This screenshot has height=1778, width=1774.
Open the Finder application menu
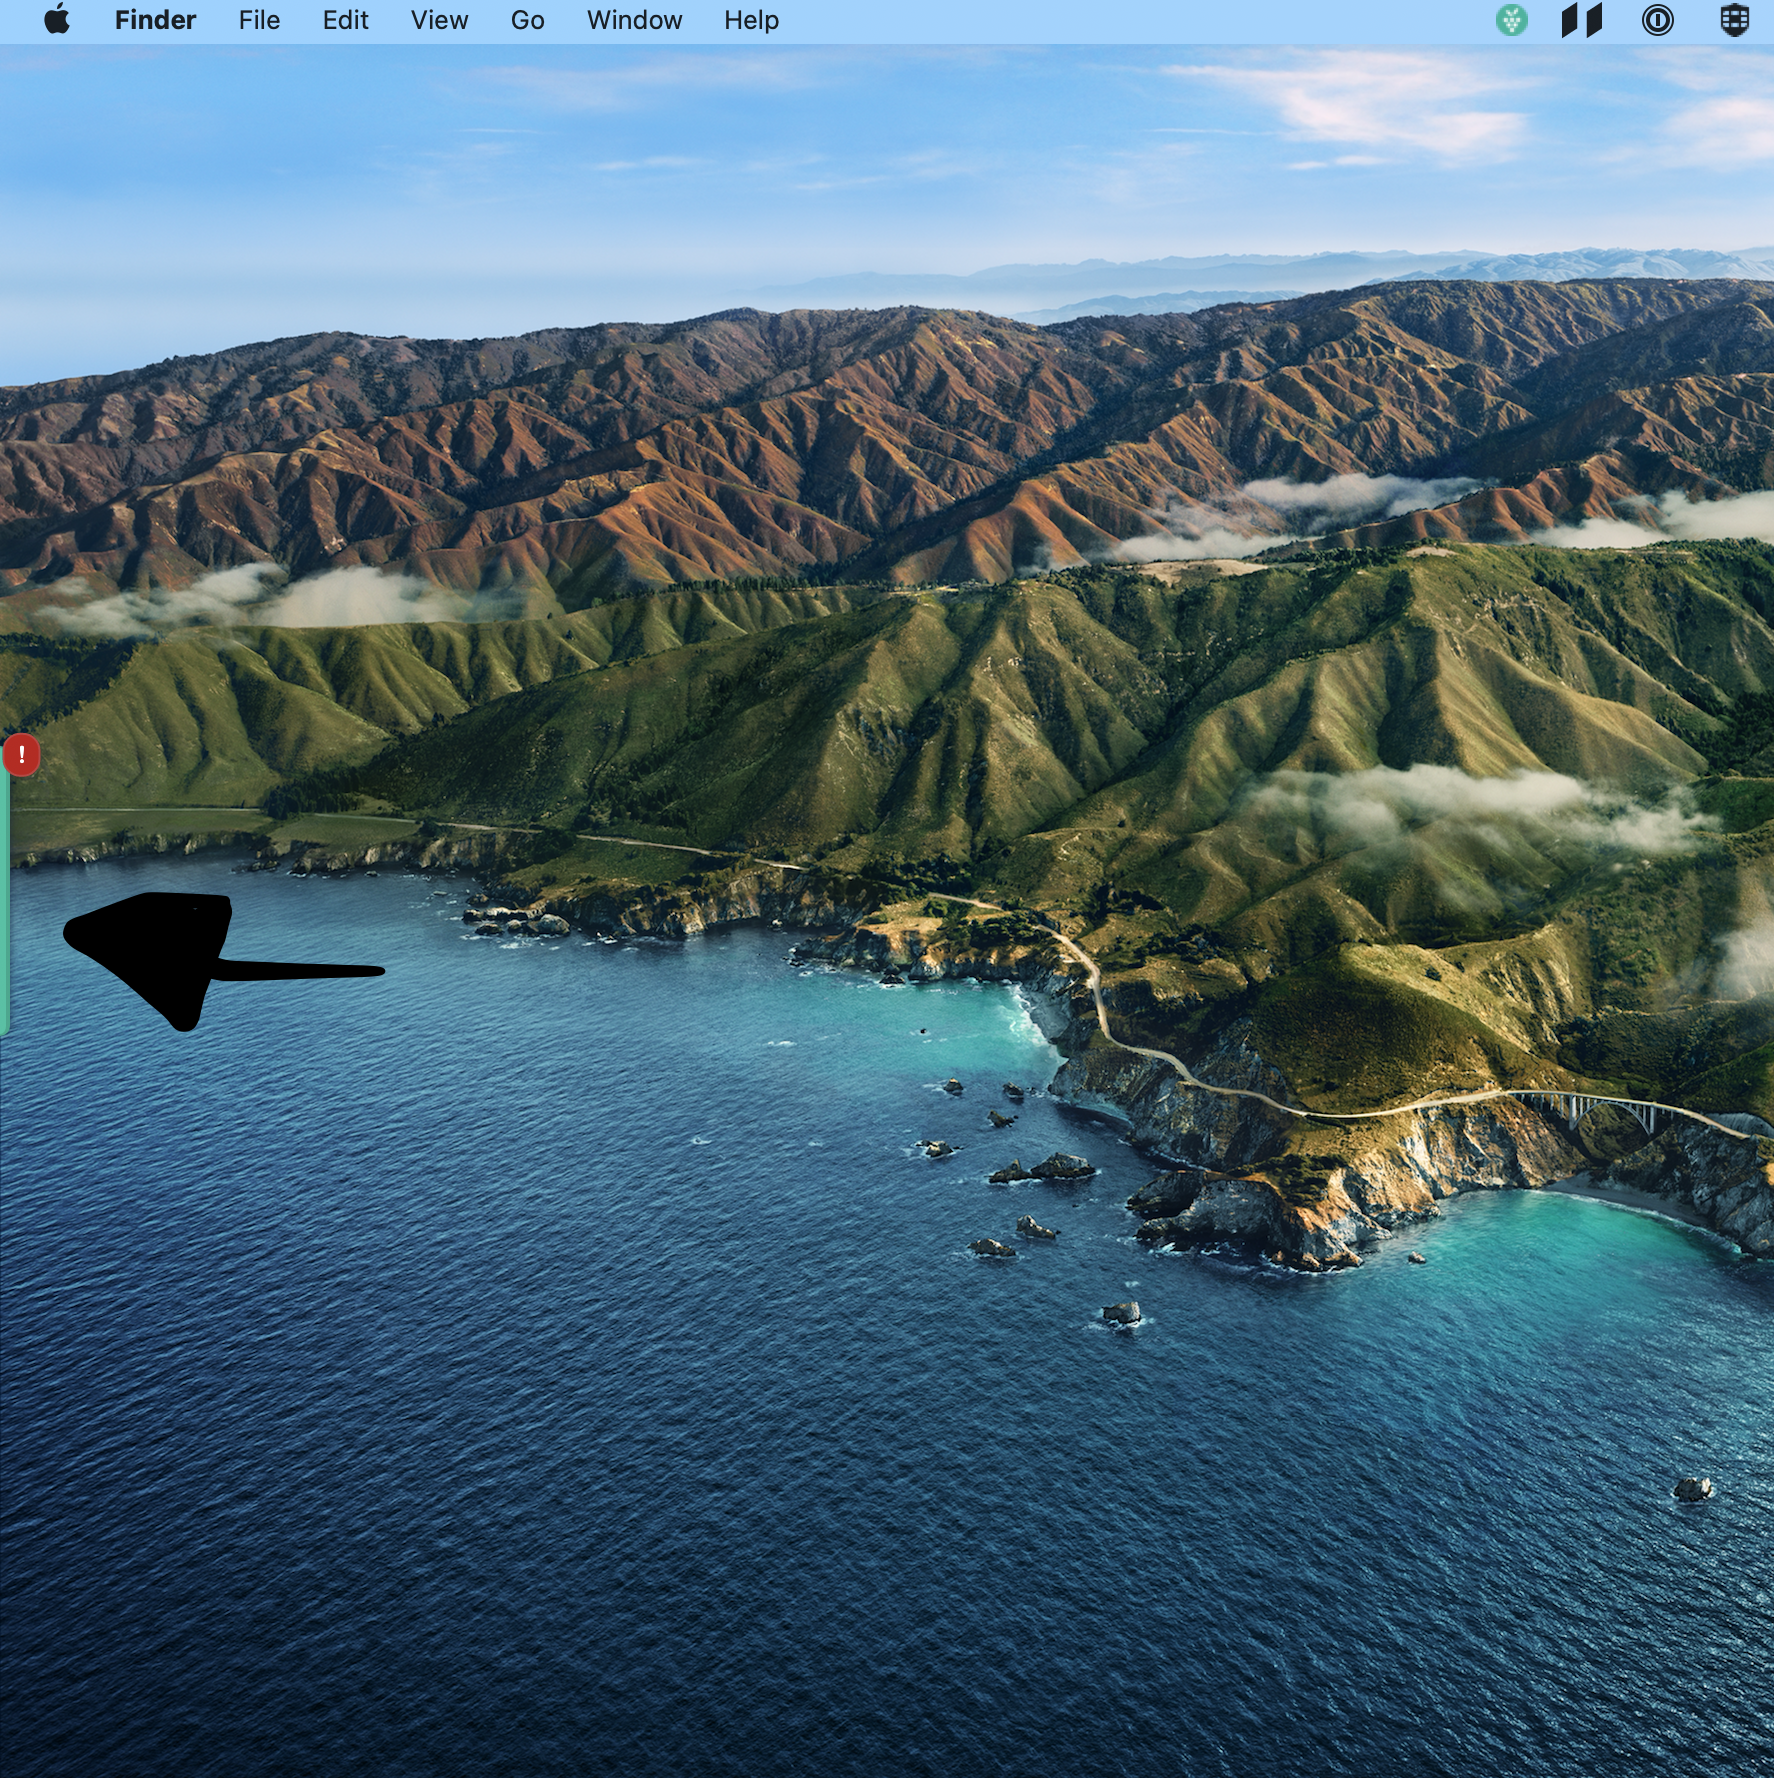click(x=155, y=20)
